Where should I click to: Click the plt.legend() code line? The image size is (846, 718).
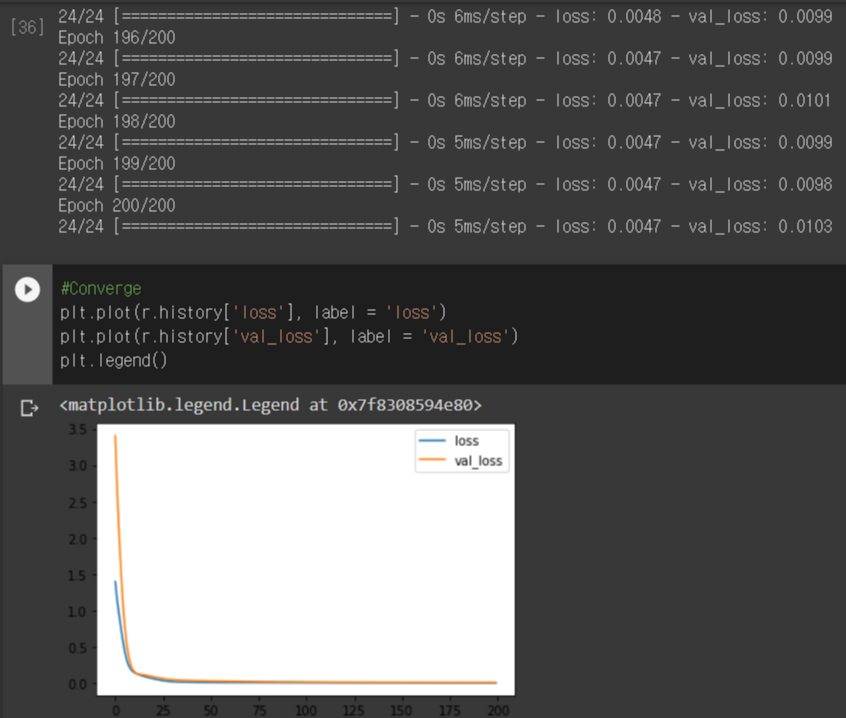(114, 360)
